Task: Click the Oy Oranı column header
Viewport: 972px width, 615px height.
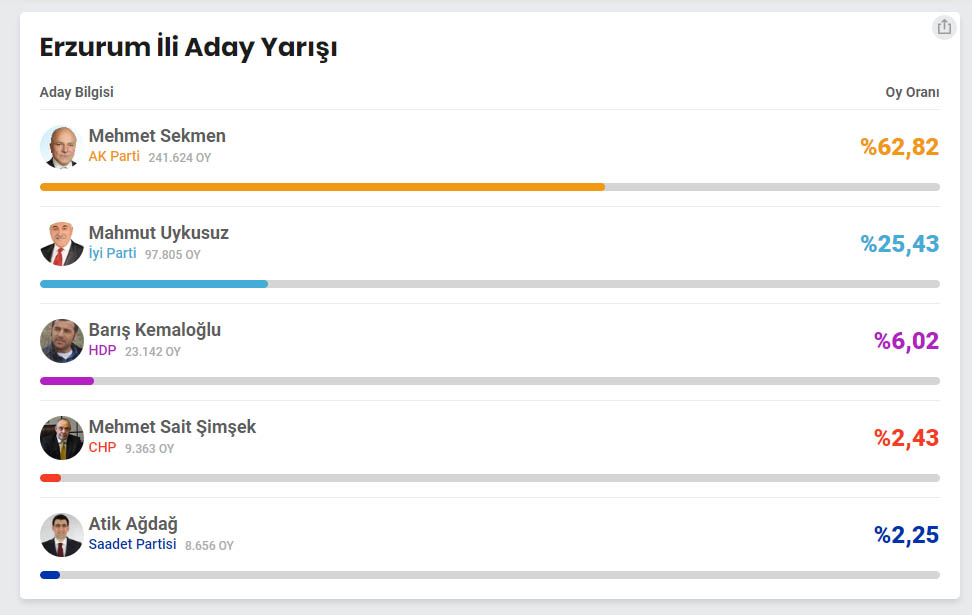Action: [x=912, y=92]
